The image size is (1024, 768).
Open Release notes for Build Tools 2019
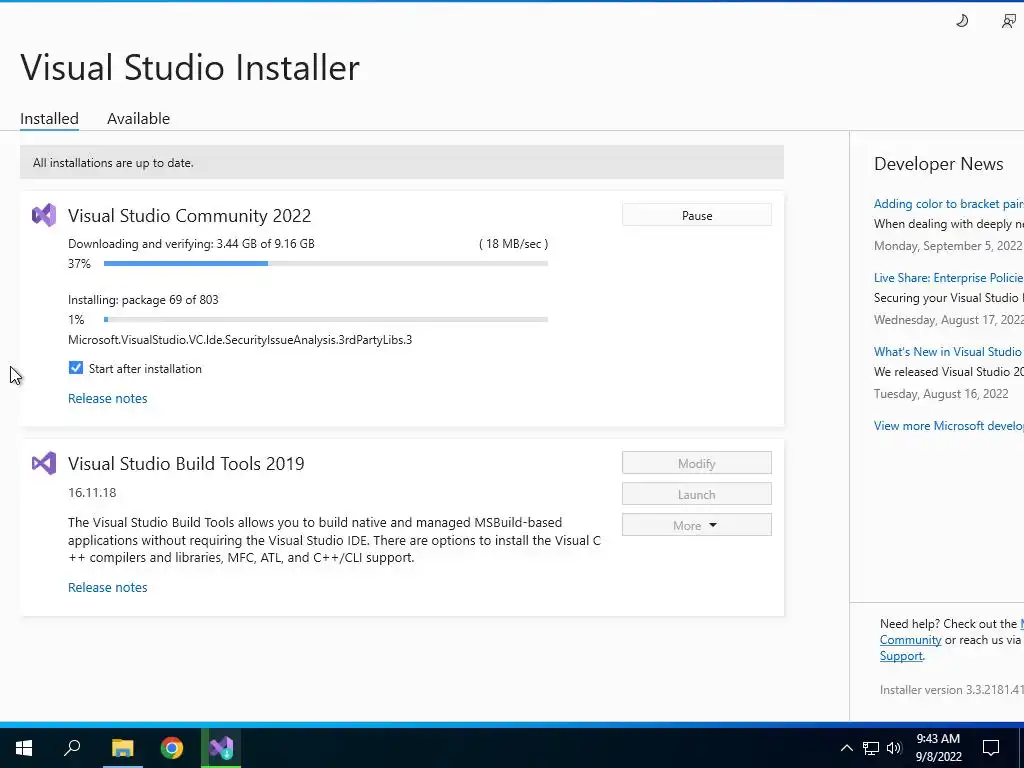(x=108, y=587)
